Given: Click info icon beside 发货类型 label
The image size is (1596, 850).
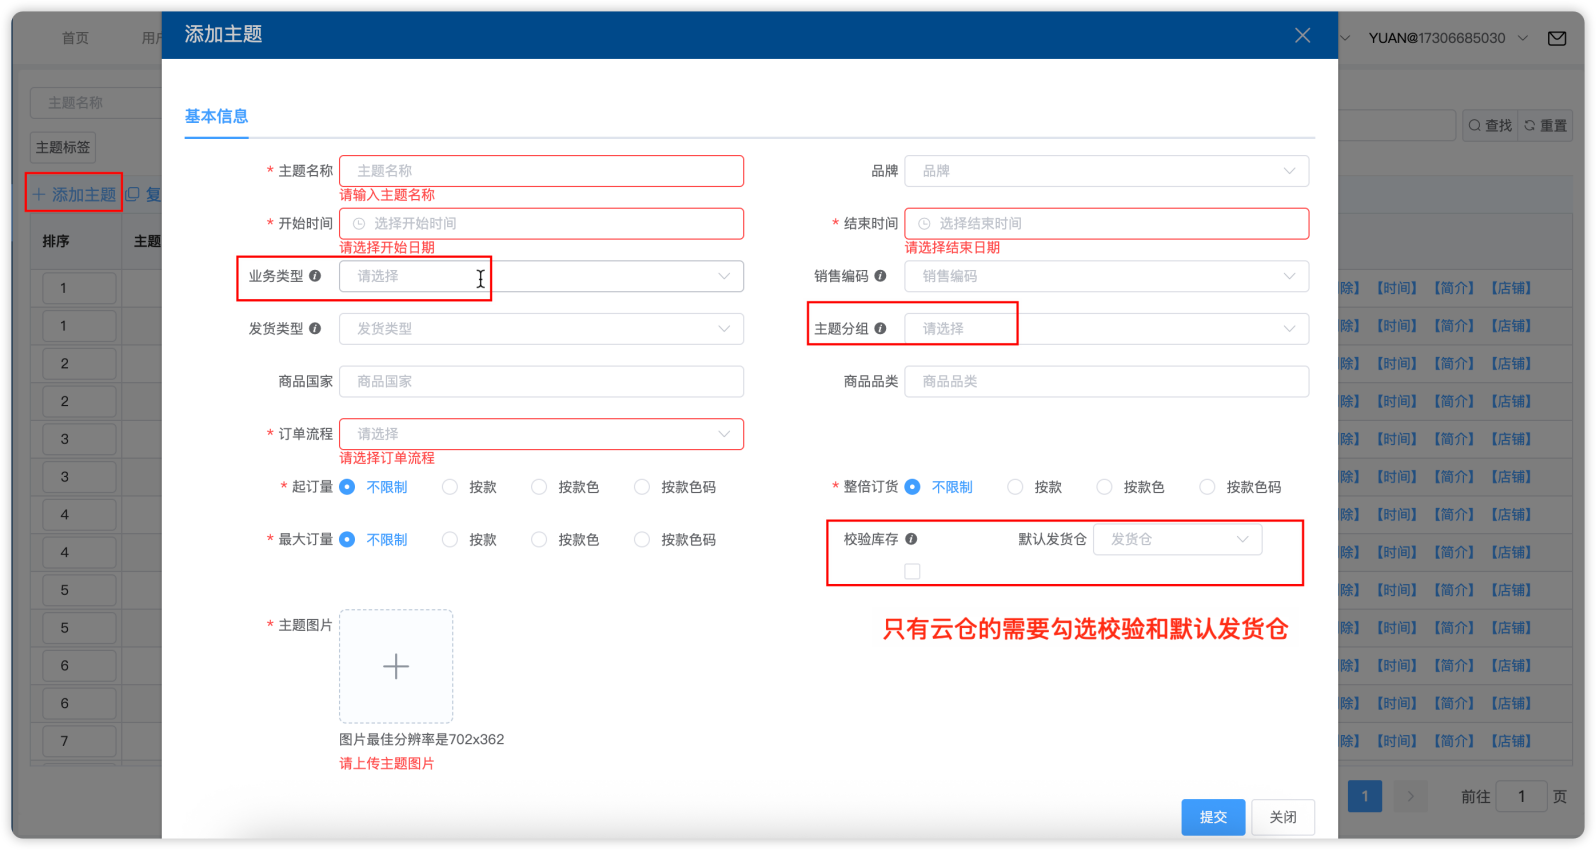Looking at the screenshot, I should click(x=315, y=328).
